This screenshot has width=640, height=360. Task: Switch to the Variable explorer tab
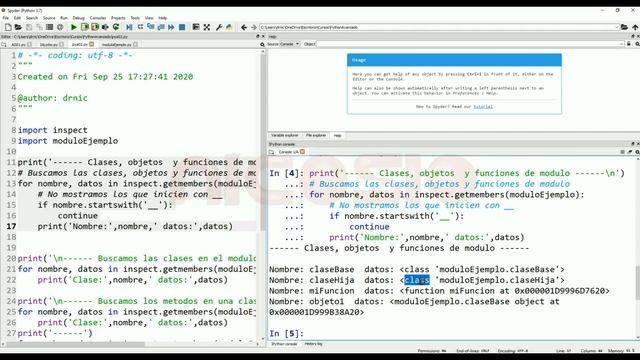(284, 136)
